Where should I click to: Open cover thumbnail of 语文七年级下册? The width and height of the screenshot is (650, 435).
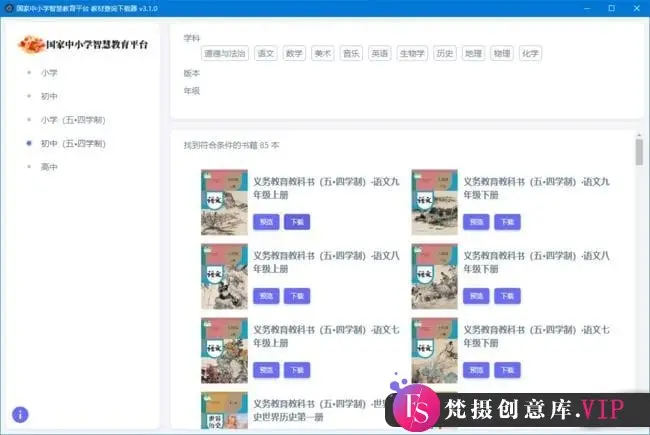(434, 350)
